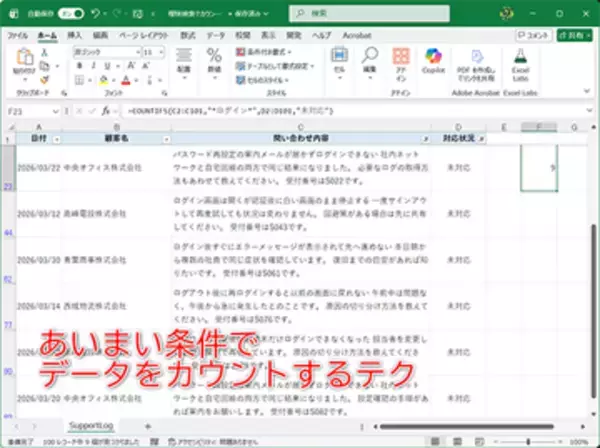Click the Cell Styles icon
Viewport: 600px width, 448px height.
coord(240,80)
